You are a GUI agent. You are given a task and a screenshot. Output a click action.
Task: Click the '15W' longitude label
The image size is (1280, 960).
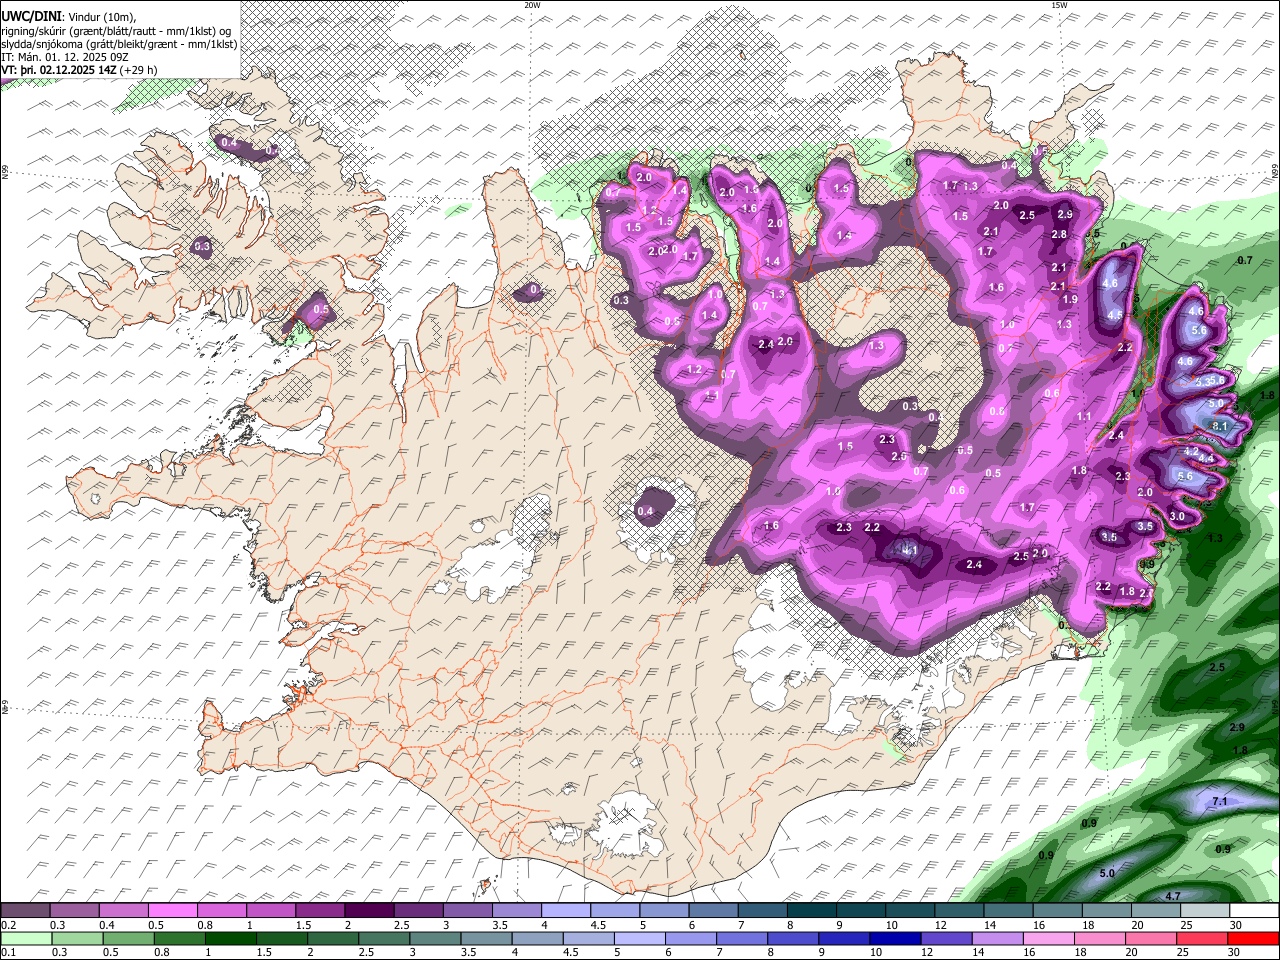[x=1059, y=5]
